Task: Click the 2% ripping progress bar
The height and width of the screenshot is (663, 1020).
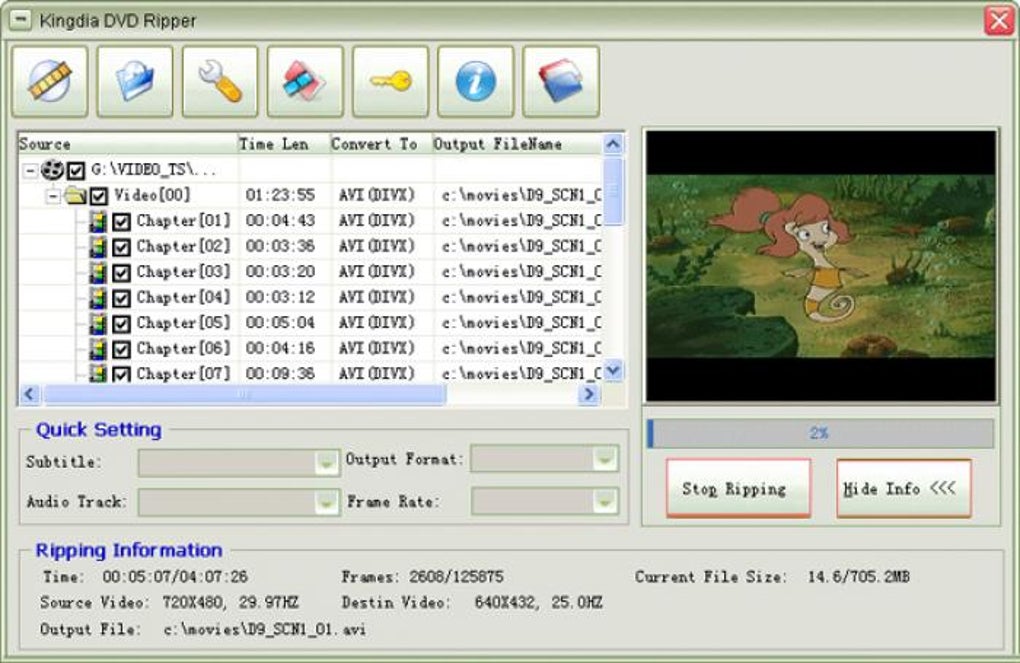Action: pos(820,433)
